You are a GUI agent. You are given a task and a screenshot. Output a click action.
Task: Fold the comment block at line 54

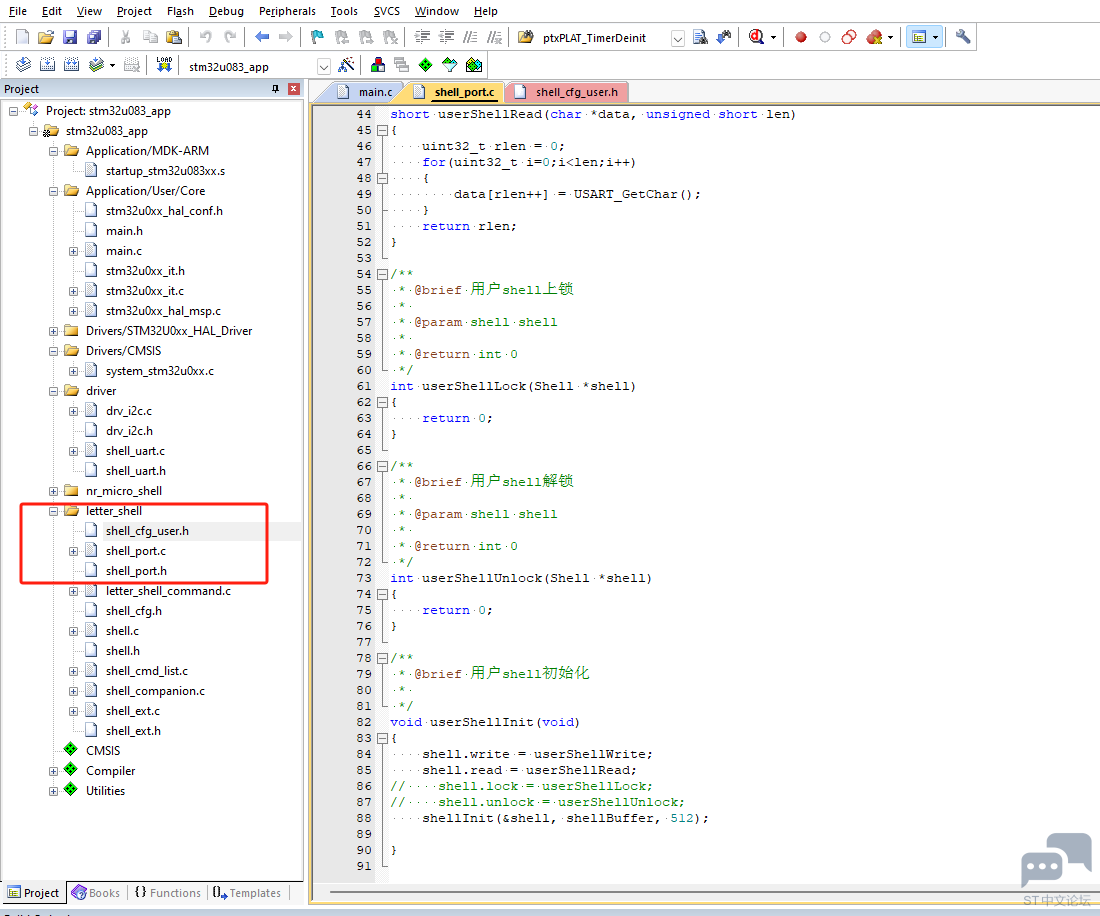tap(382, 274)
